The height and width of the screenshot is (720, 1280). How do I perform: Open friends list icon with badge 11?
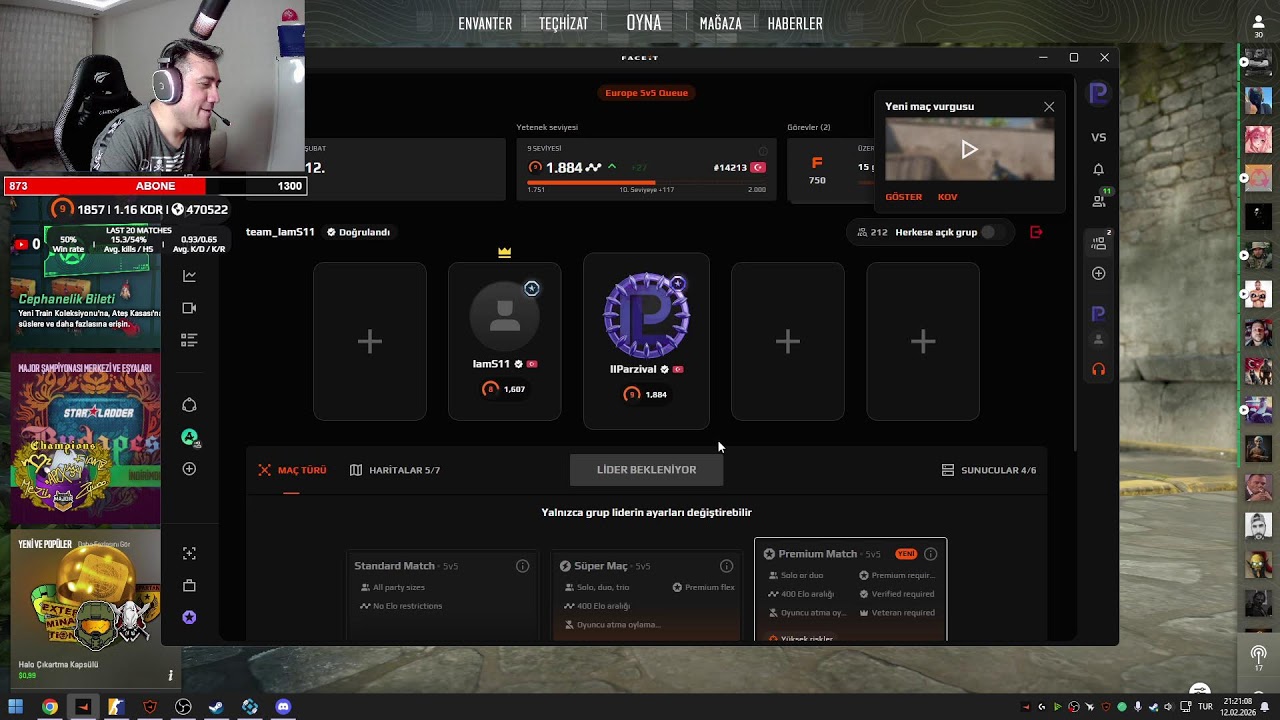click(x=1098, y=200)
